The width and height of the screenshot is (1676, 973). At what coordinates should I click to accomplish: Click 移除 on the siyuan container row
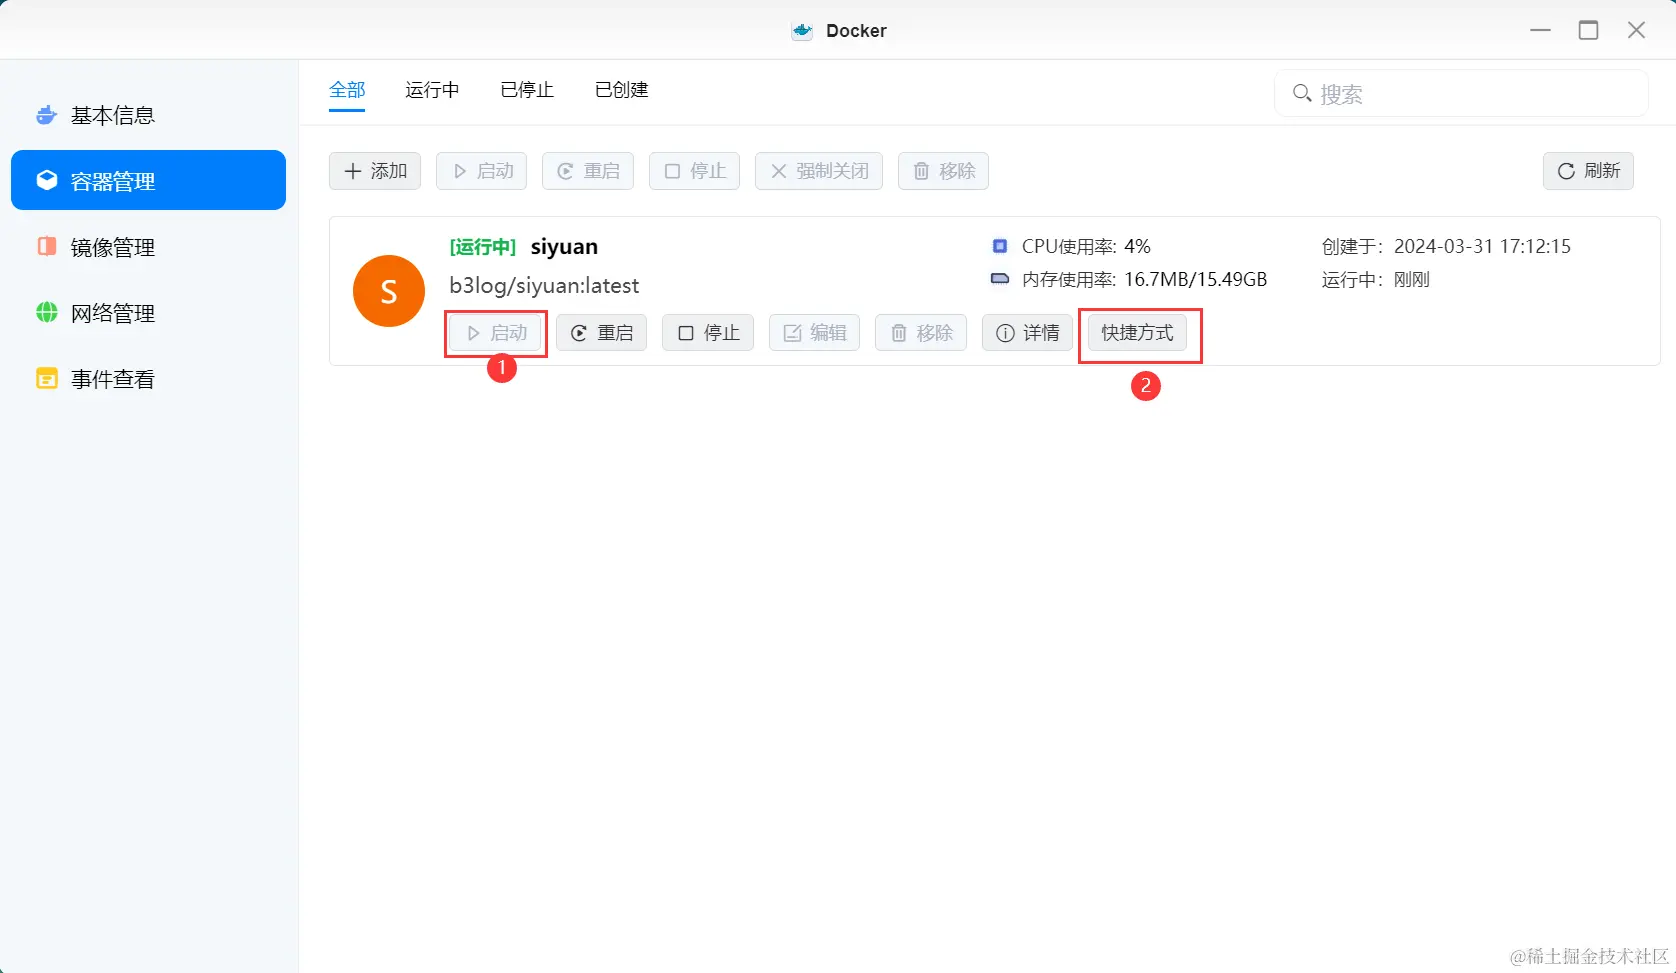coord(921,333)
